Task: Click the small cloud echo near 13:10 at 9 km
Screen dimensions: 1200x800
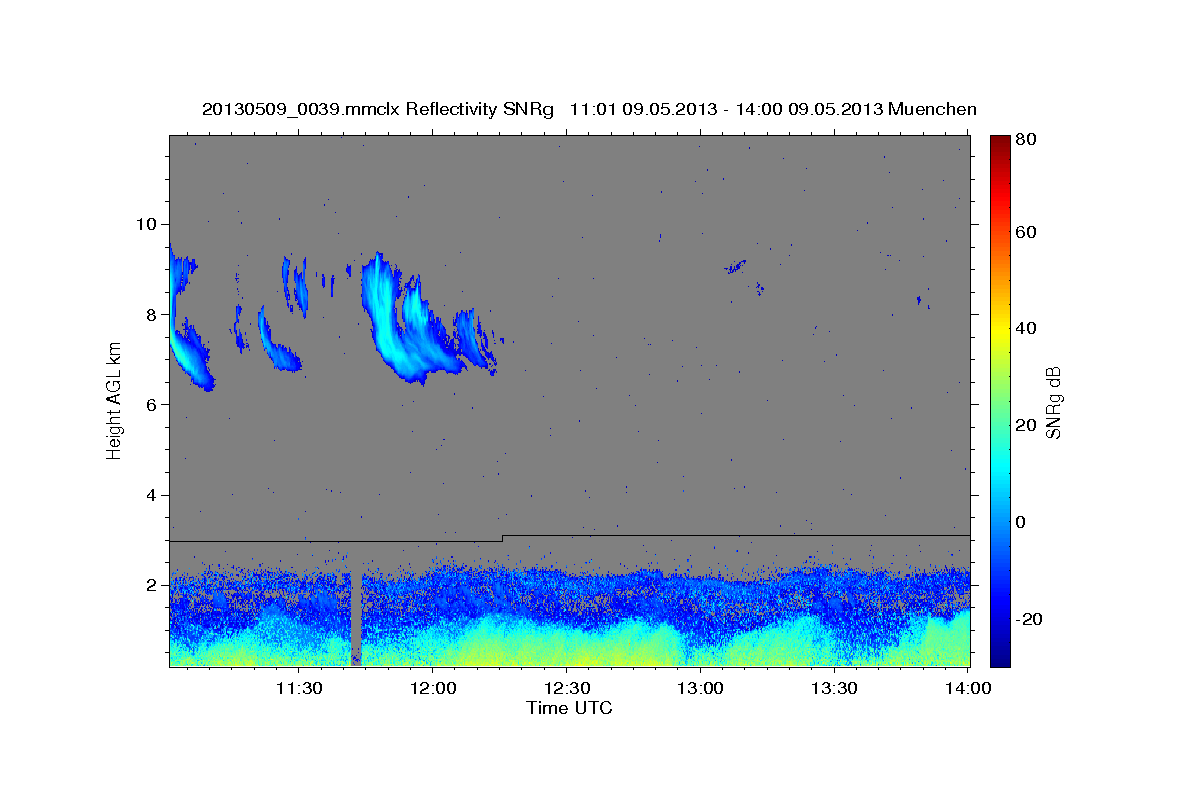Action: pos(736,266)
